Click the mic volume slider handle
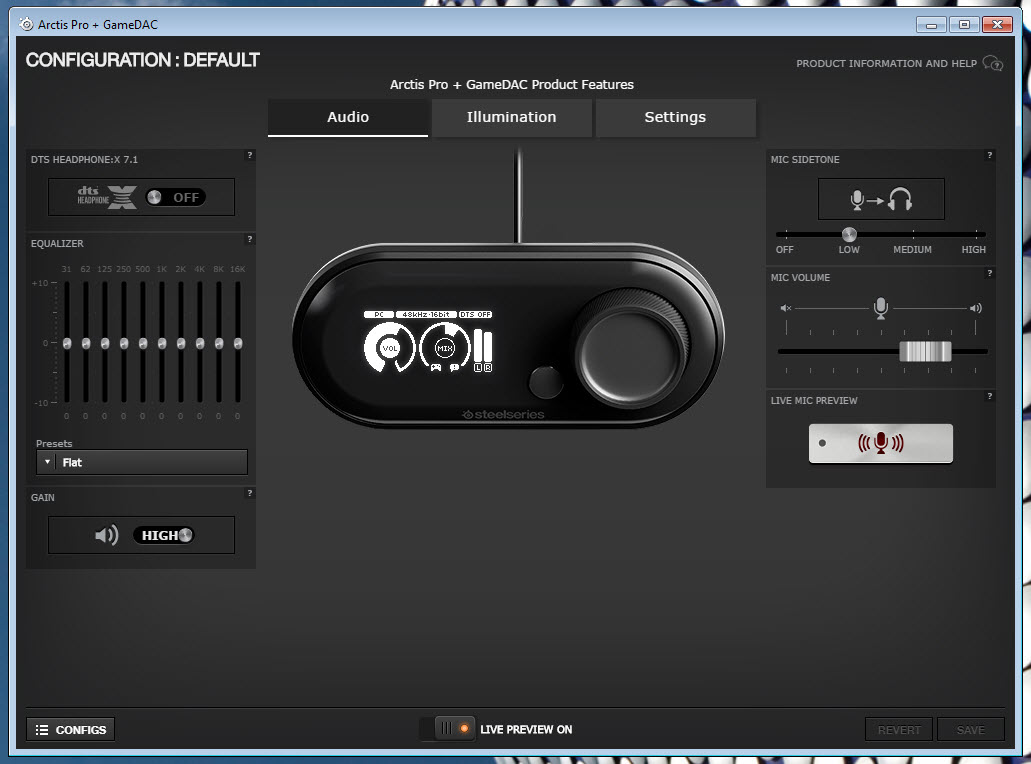The image size is (1031, 764). pyautogui.click(x=925, y=352)
